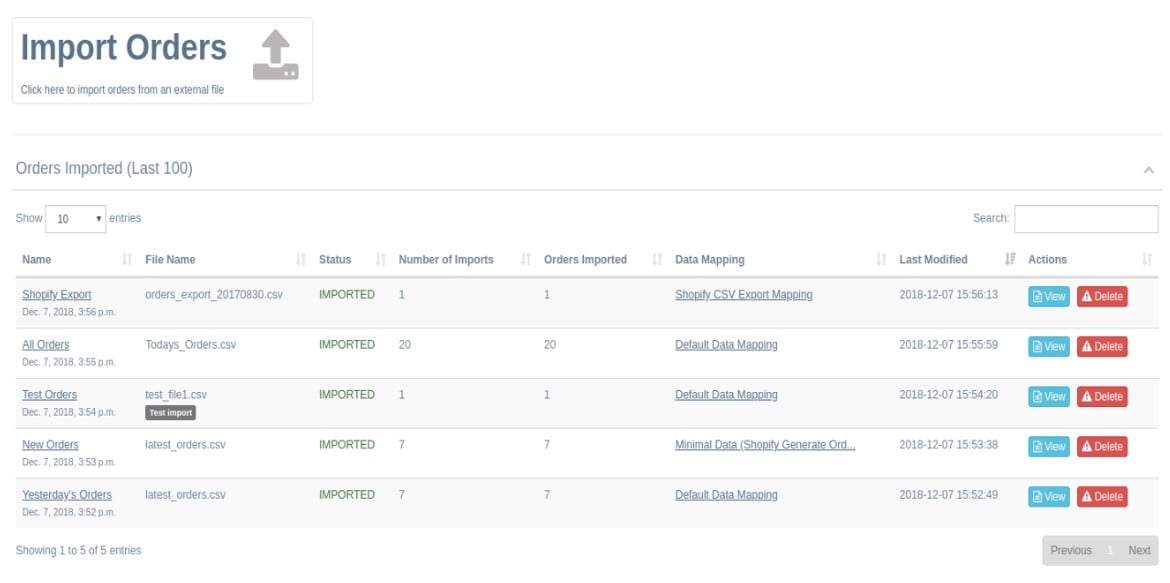Sort by Orders Imported arrows
This screenshot has width=1170, height=583.
click(657, 260)
